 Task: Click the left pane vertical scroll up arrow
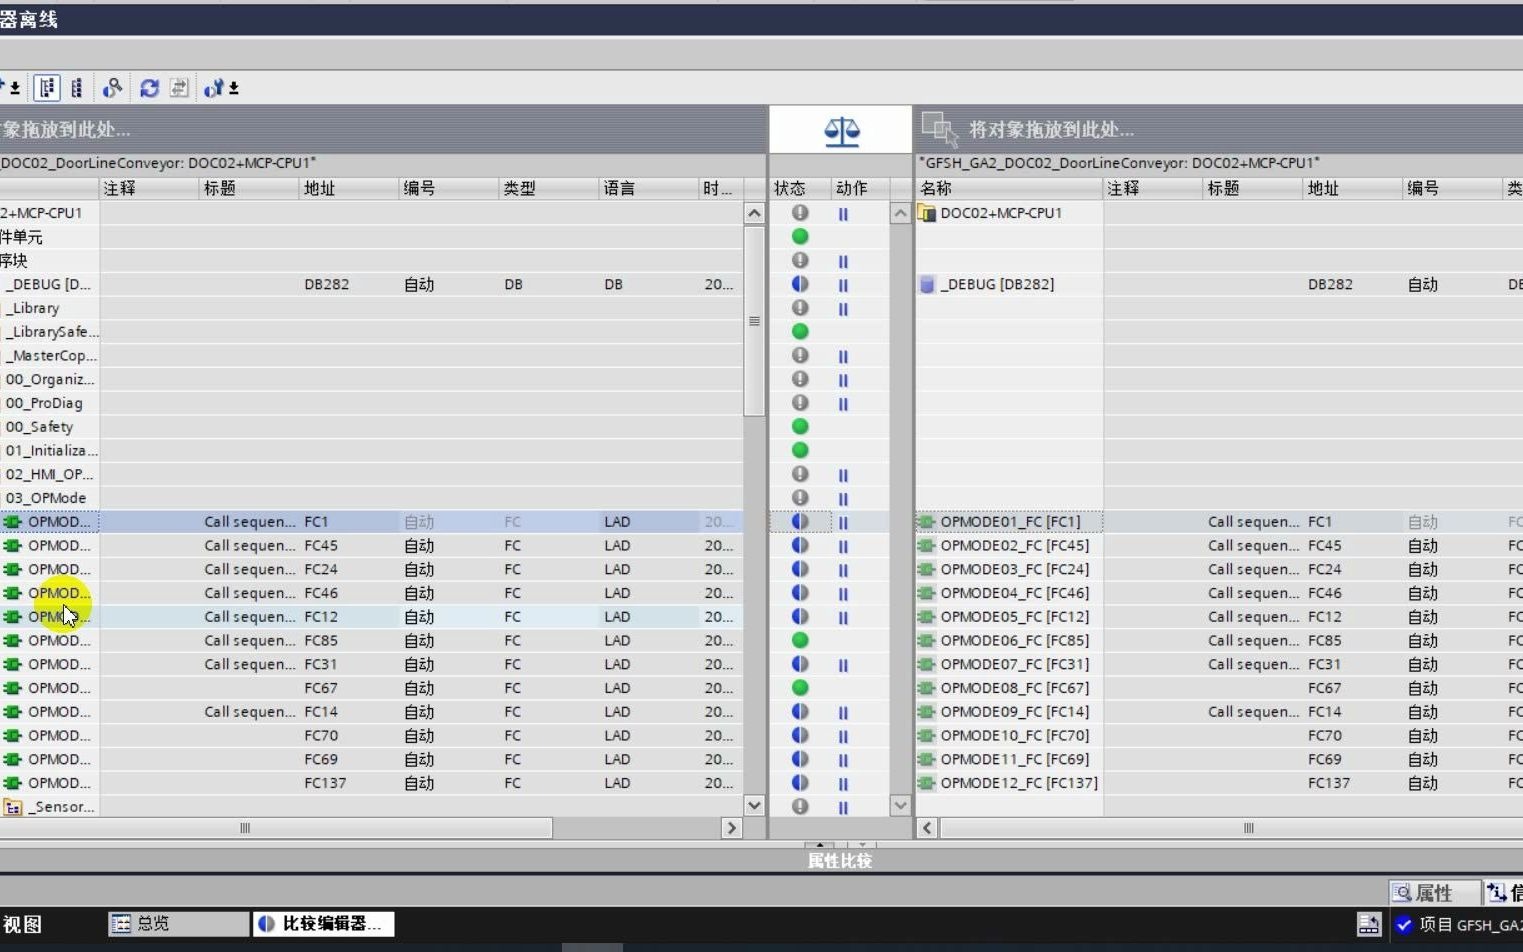(754, 213)
